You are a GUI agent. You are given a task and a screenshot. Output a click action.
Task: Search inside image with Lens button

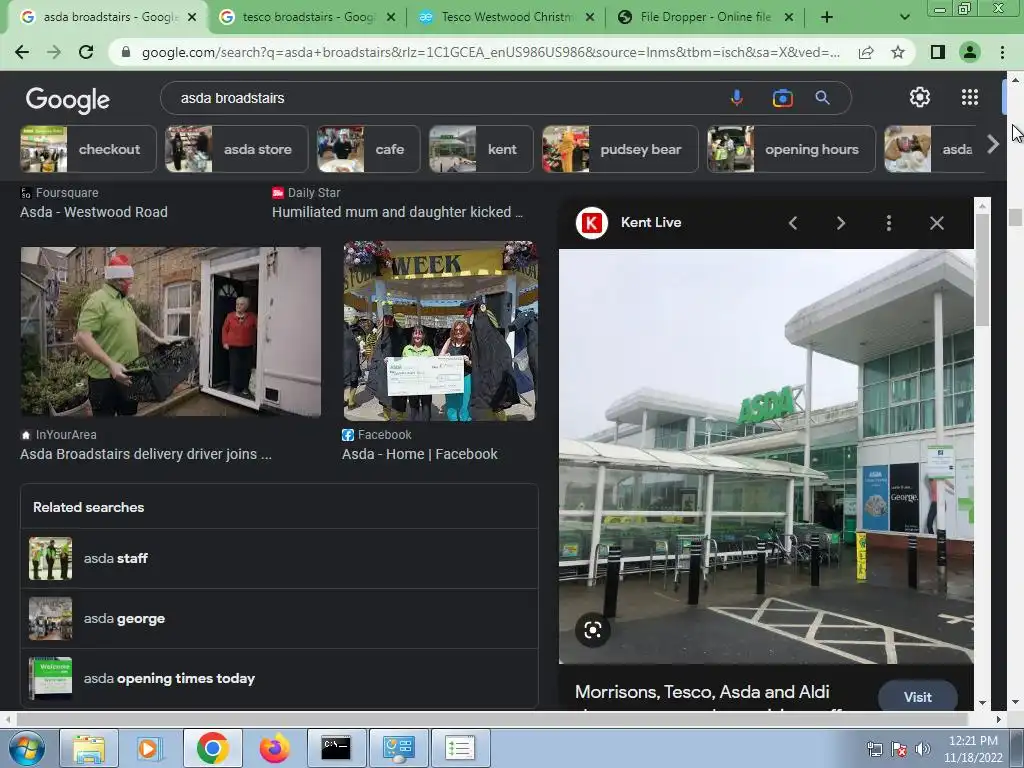coord(593,630)
